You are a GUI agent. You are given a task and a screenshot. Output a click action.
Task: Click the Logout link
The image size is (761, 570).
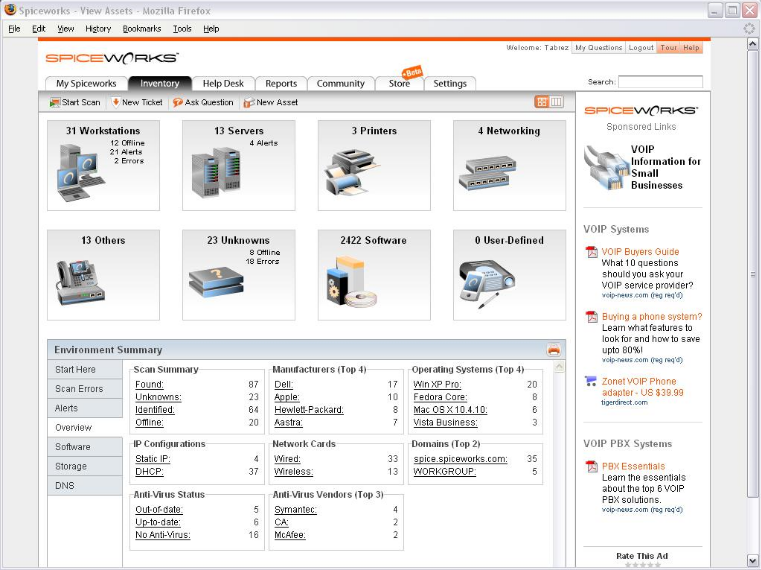tap(641, 48)
